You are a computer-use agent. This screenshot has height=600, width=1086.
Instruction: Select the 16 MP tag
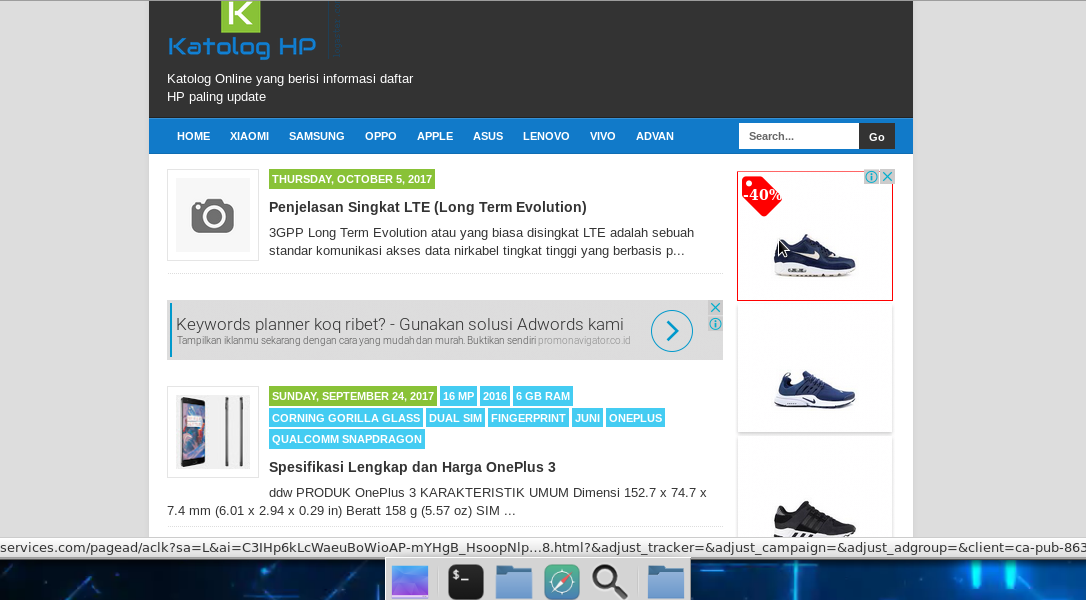459,396
